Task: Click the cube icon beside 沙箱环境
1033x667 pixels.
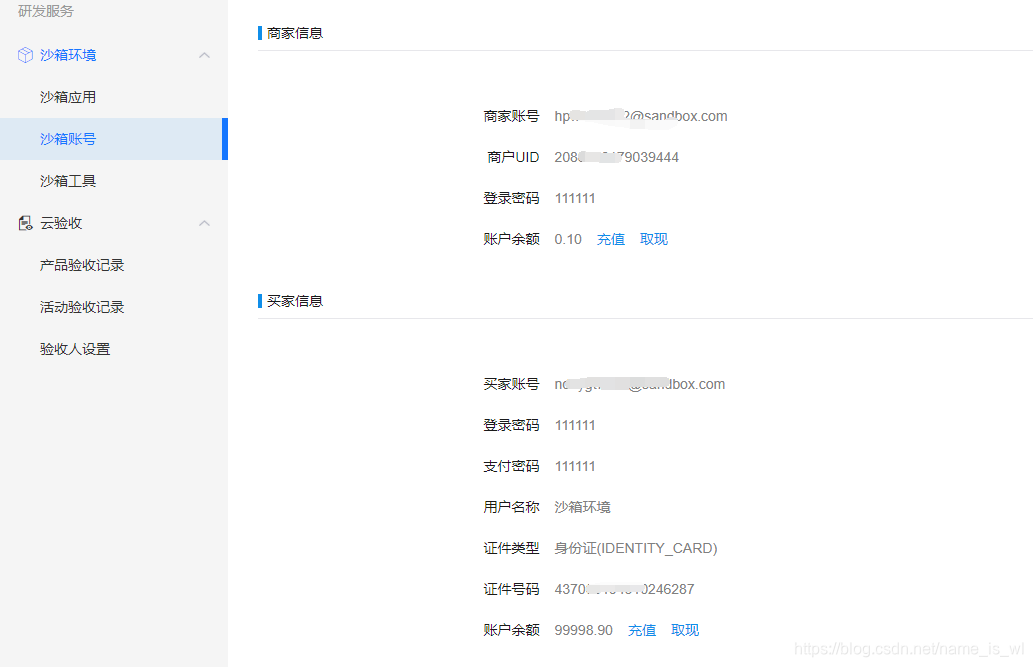Action: coord(24,55)
